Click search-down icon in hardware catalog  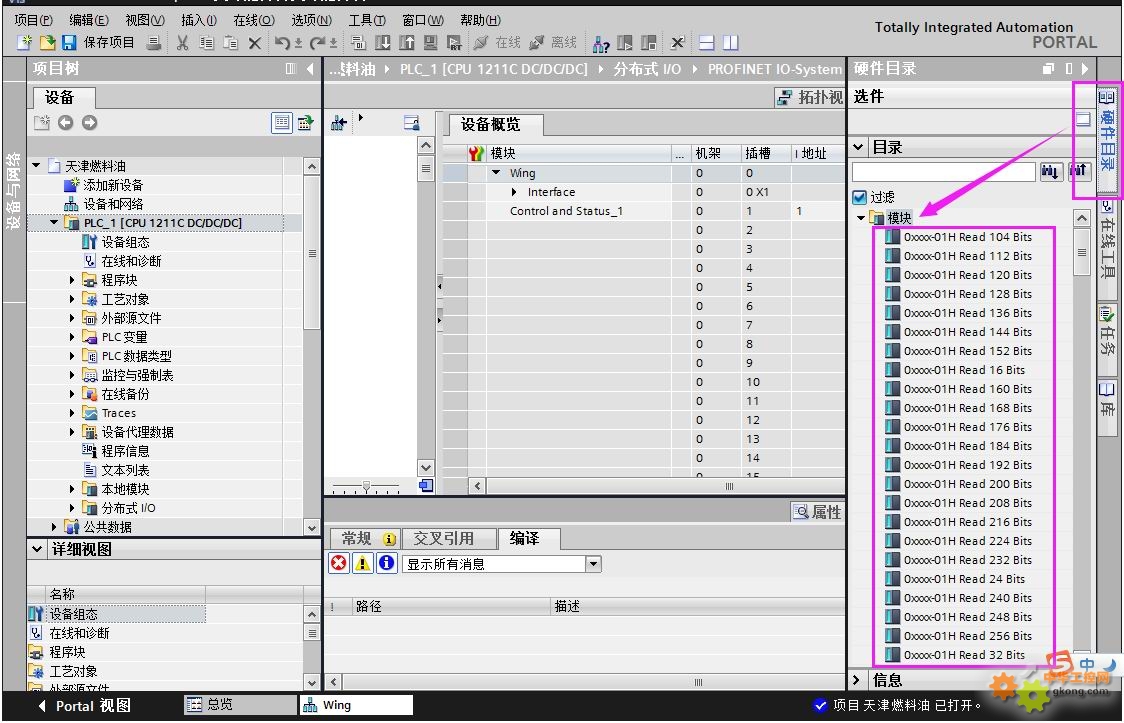(1050, 171)
